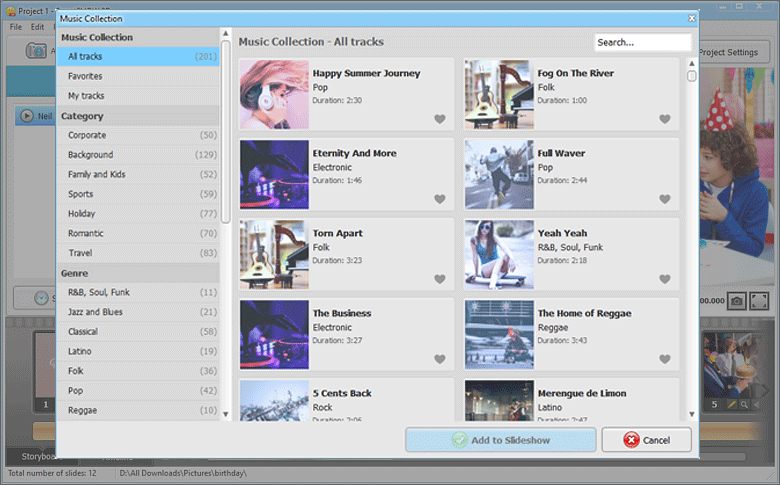This screenshot has height=485, width=780.
Task: Click snapshot camera icon in preview
Action: 736,301
